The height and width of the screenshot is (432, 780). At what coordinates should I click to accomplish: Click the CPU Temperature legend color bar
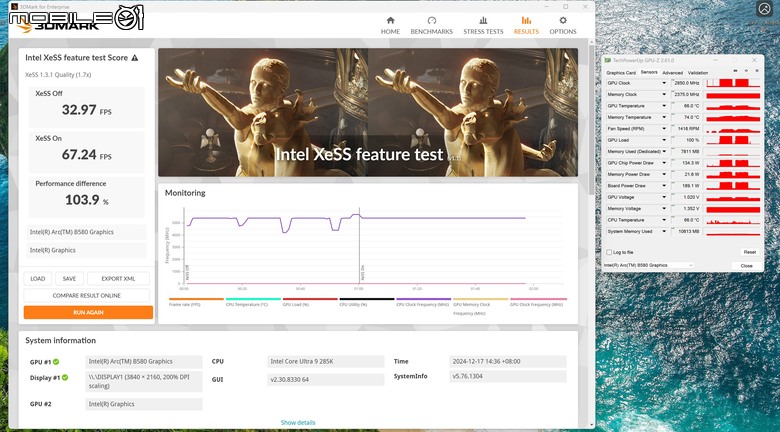tap(253, 299)
